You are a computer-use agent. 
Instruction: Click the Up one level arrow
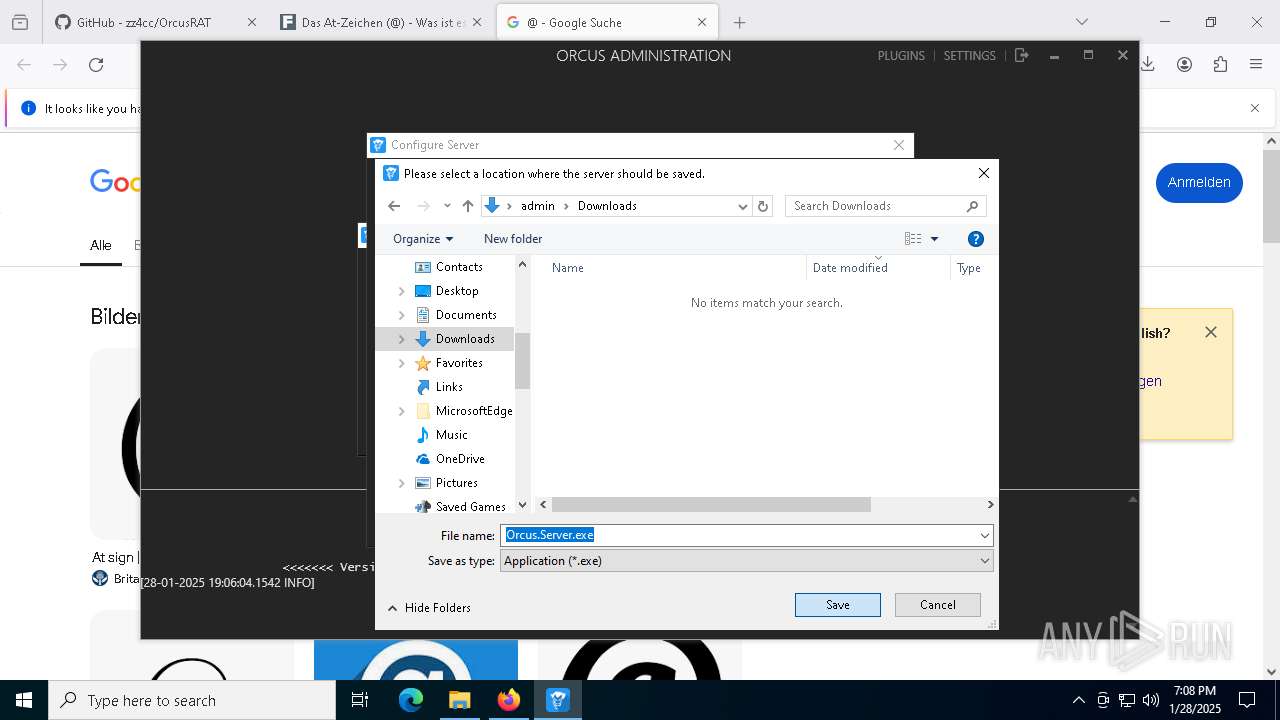coord(468,206)
